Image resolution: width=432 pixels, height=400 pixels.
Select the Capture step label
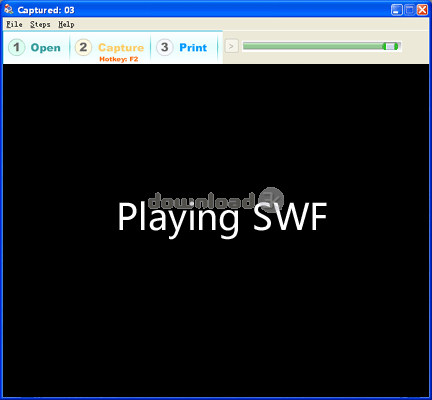tap(121, 48)
